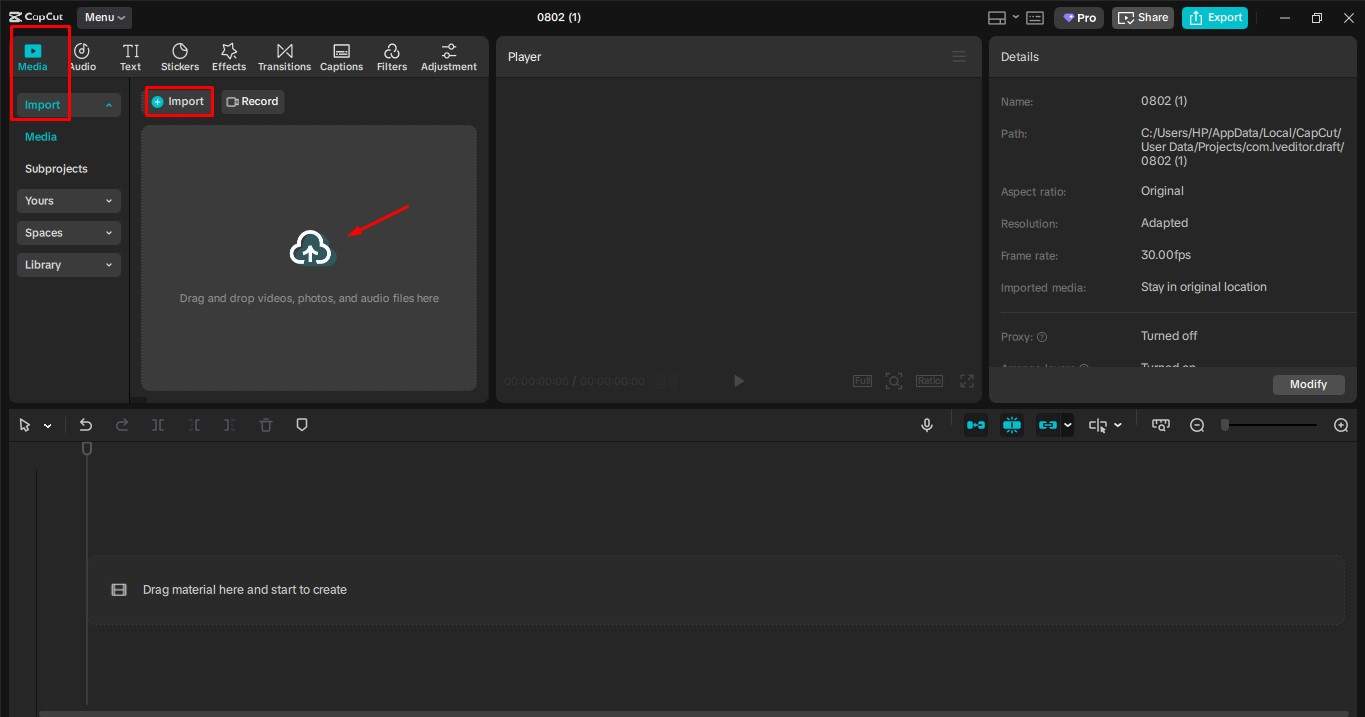Click the Modify button in Details

click(x=1309, y=384)
